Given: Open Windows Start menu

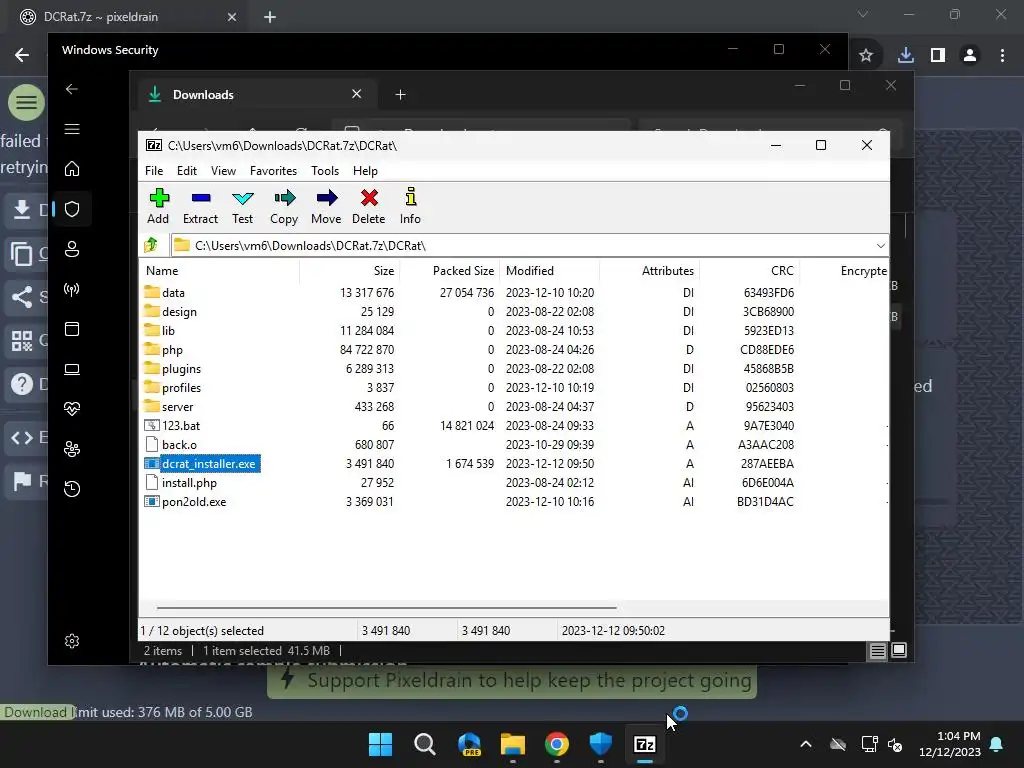Looking at the screenshot, I should (x=381, y=744).
